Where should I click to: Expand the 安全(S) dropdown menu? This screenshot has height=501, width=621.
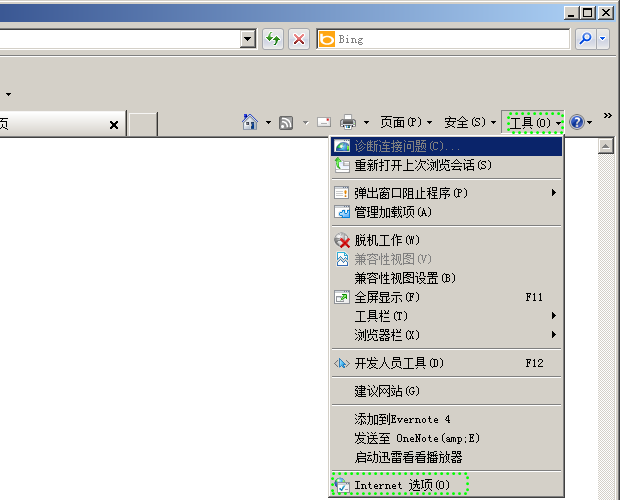click(x=470, y=122)
